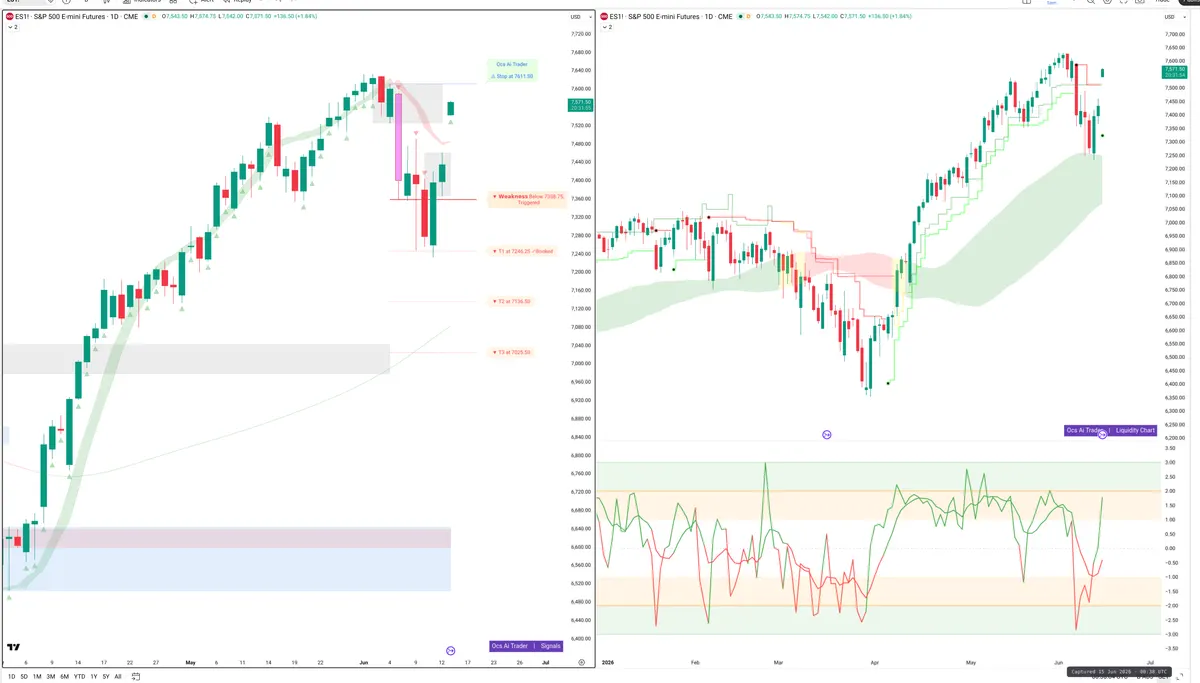Click the 'May' label on the Signals time axis
The height and width of the screenshot is (683, 1200).
pyautogui.click(x=189, y=663)
